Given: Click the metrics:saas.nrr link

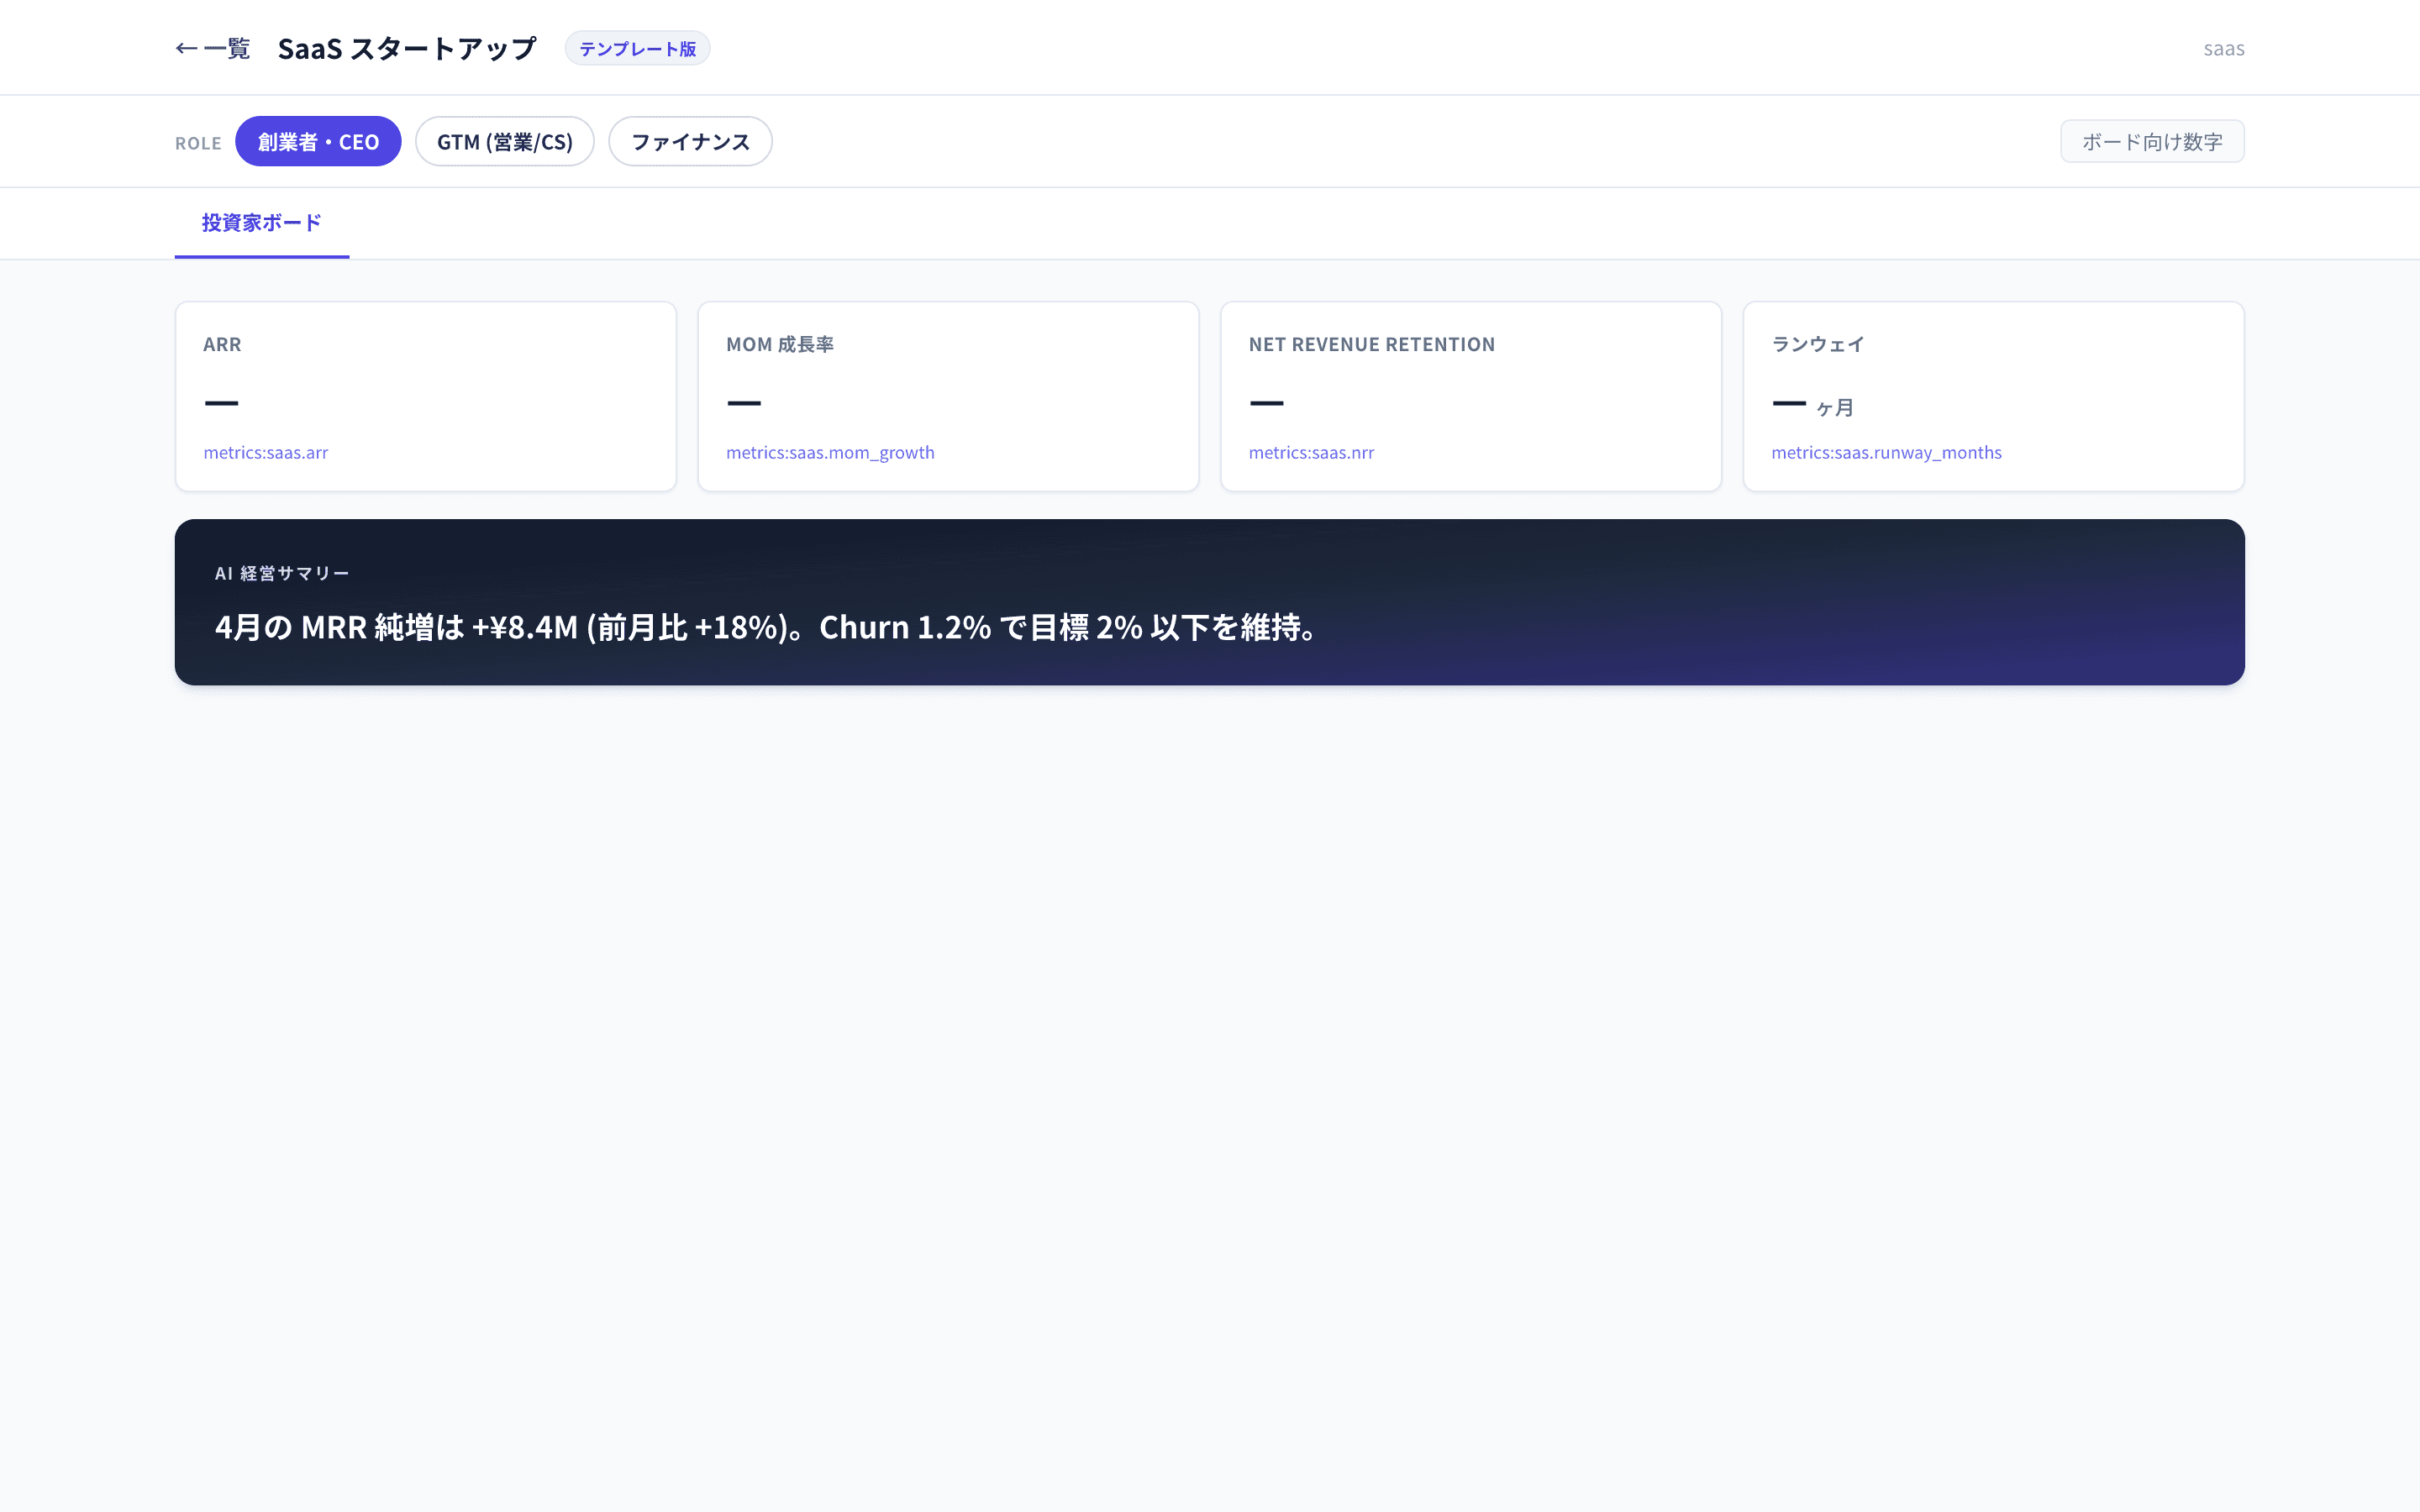Looking at the screenshot, I should tap(1311, 452).
